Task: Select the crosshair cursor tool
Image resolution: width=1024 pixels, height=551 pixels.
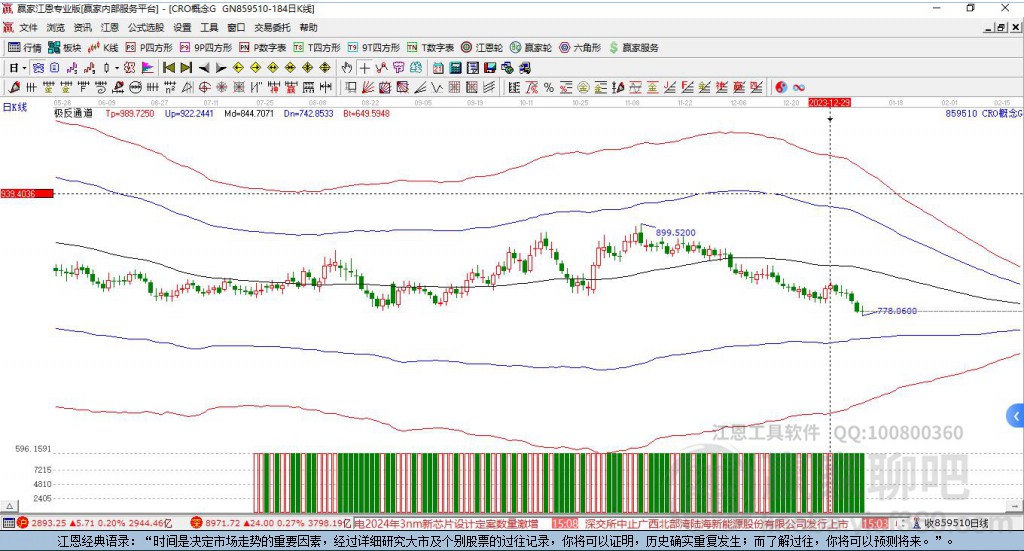Action: tap(364, 67)
